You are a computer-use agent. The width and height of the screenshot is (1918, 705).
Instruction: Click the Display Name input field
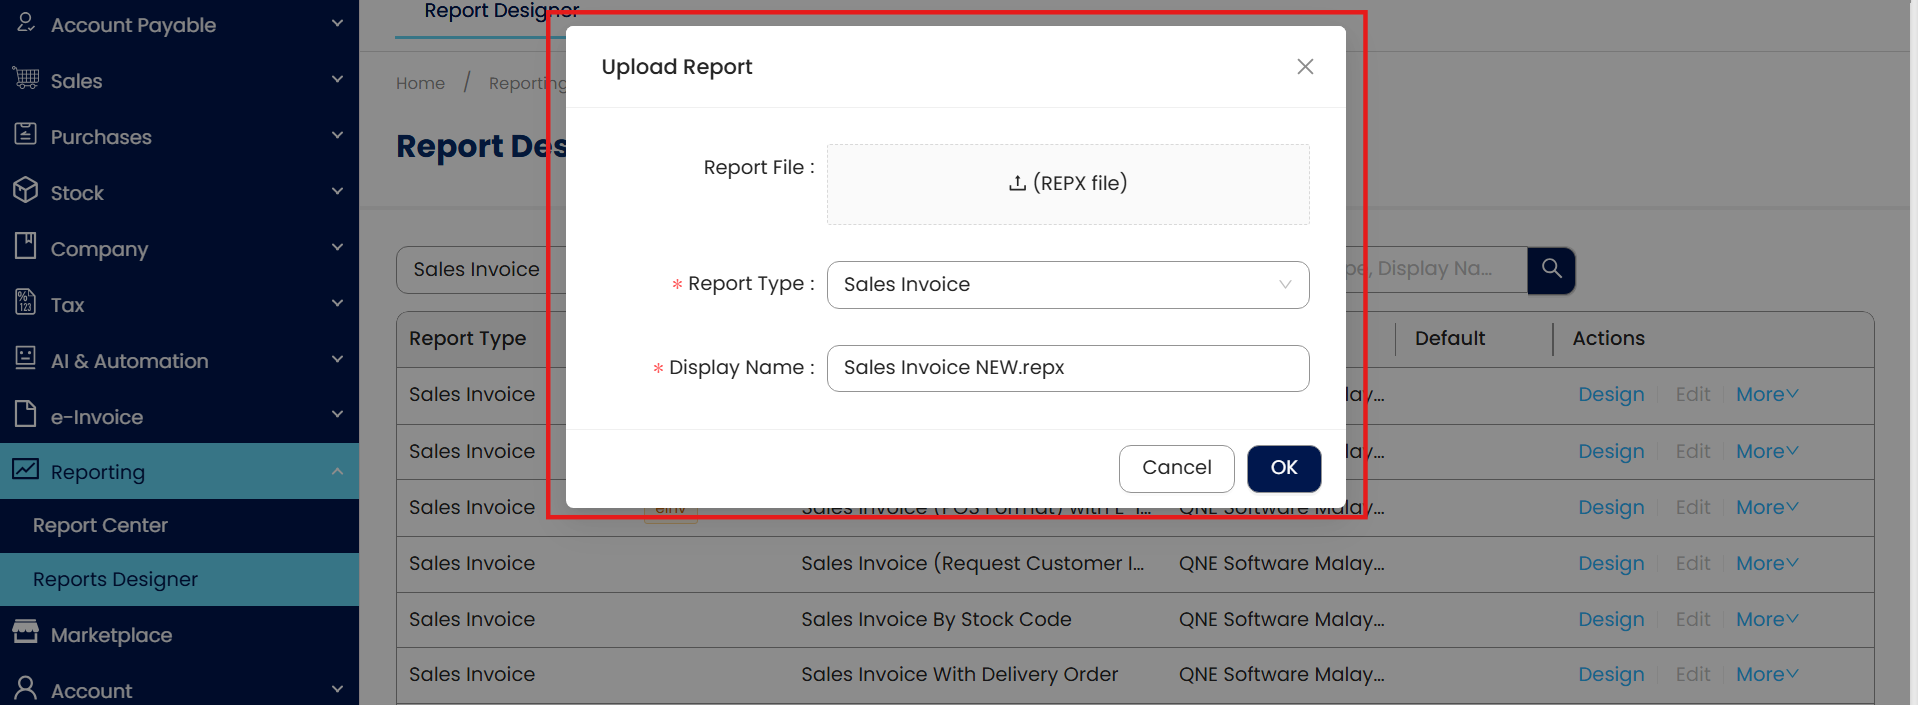1067,368
